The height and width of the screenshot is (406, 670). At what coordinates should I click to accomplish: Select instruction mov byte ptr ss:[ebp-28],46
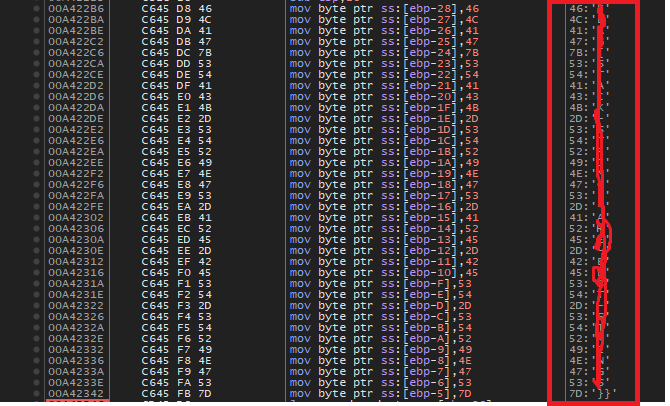(384, 9)
